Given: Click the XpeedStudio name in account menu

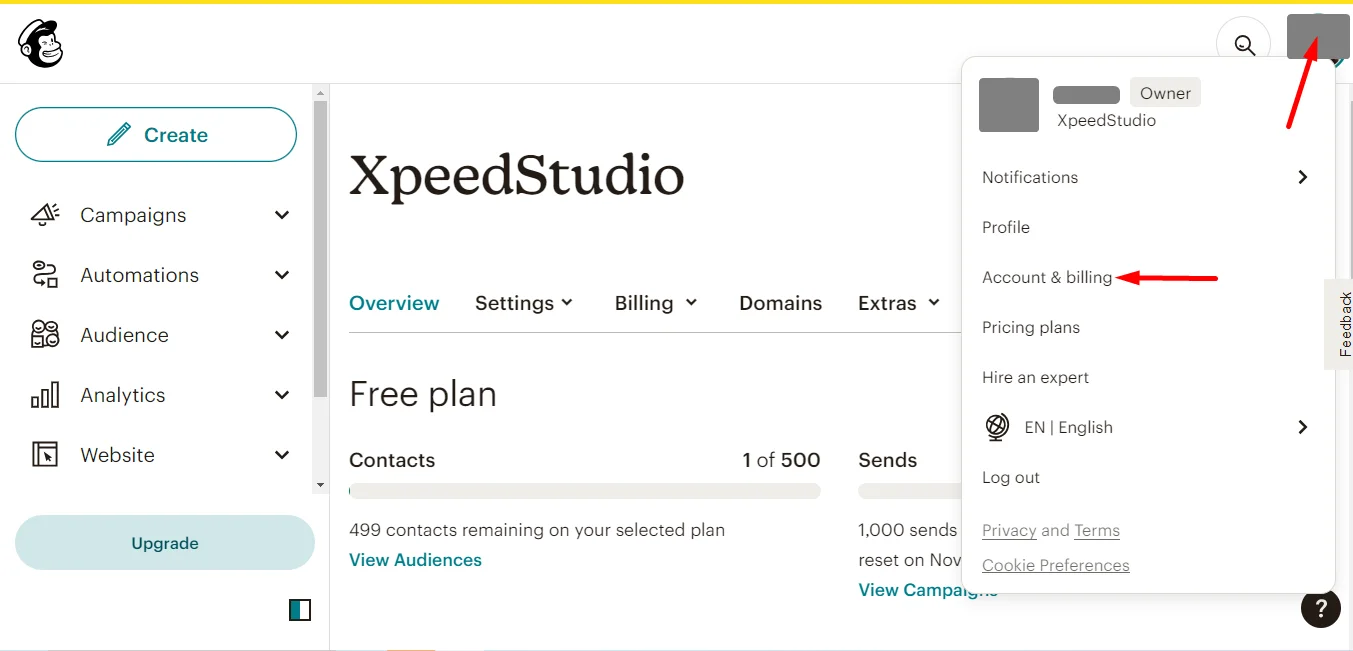Looking at the screenshot, I should (x=1106, y=120).
